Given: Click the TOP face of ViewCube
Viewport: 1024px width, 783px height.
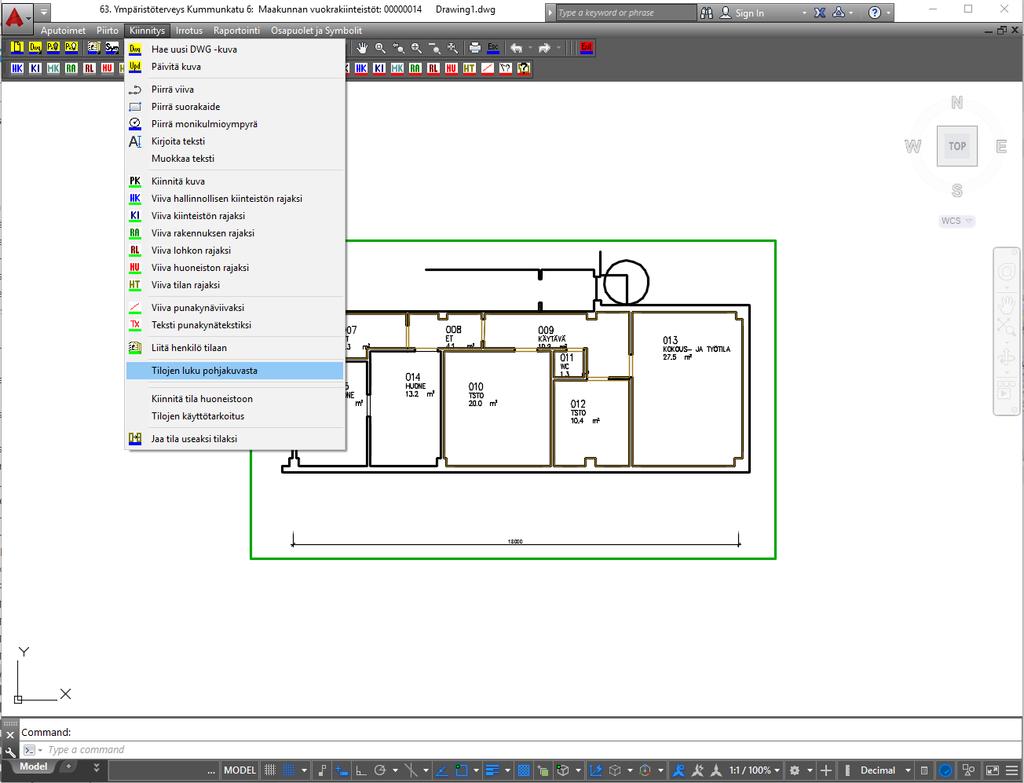Looking at the screenshot, I should (957, 146).
